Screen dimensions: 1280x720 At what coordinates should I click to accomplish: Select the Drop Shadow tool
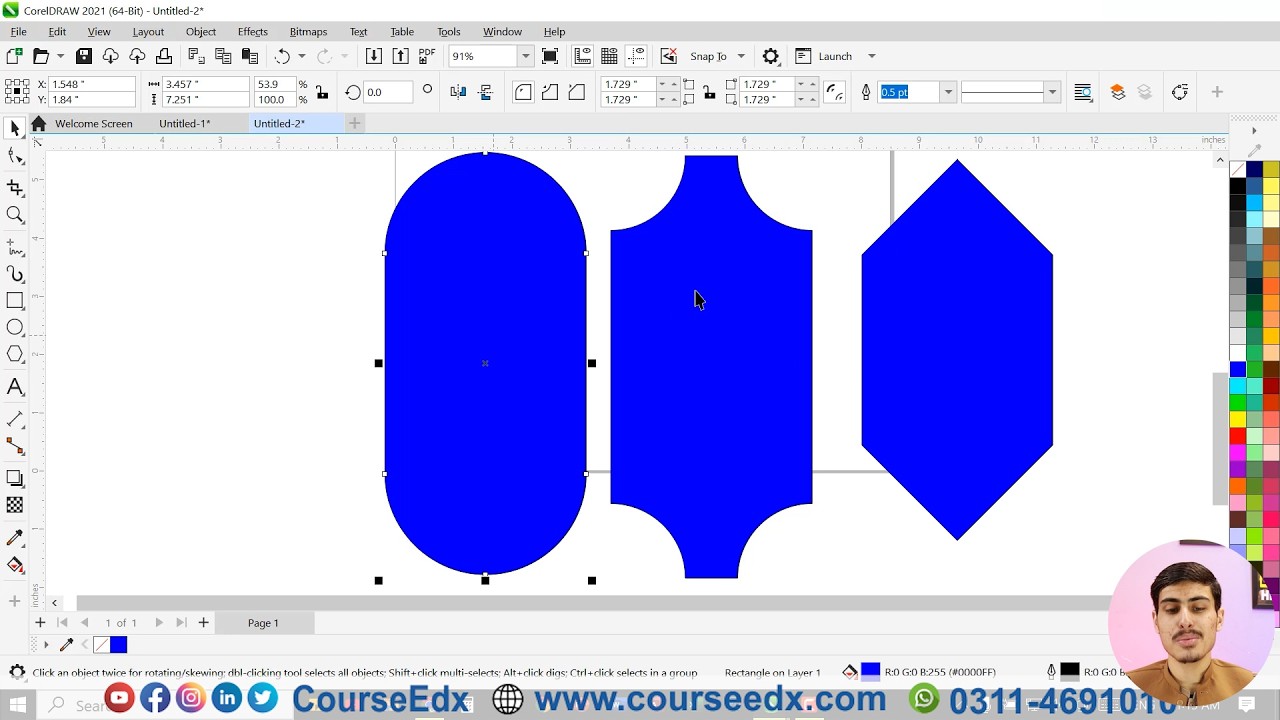[x=15, y=479]
